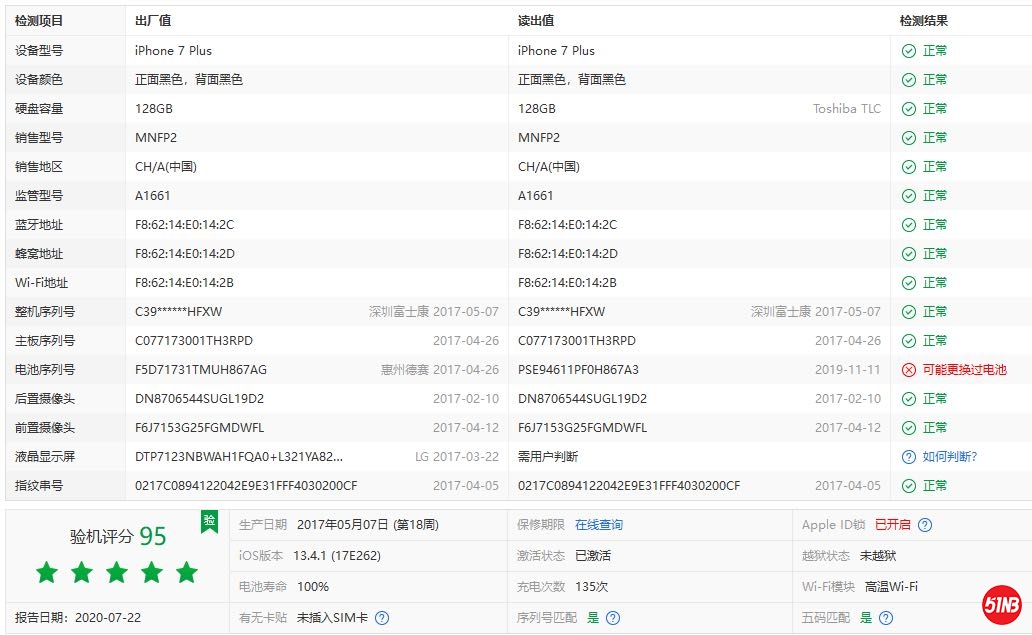Click the green 验 ribbon badge
This screenshot has width=1032, height=635.
tap(209, 521)
